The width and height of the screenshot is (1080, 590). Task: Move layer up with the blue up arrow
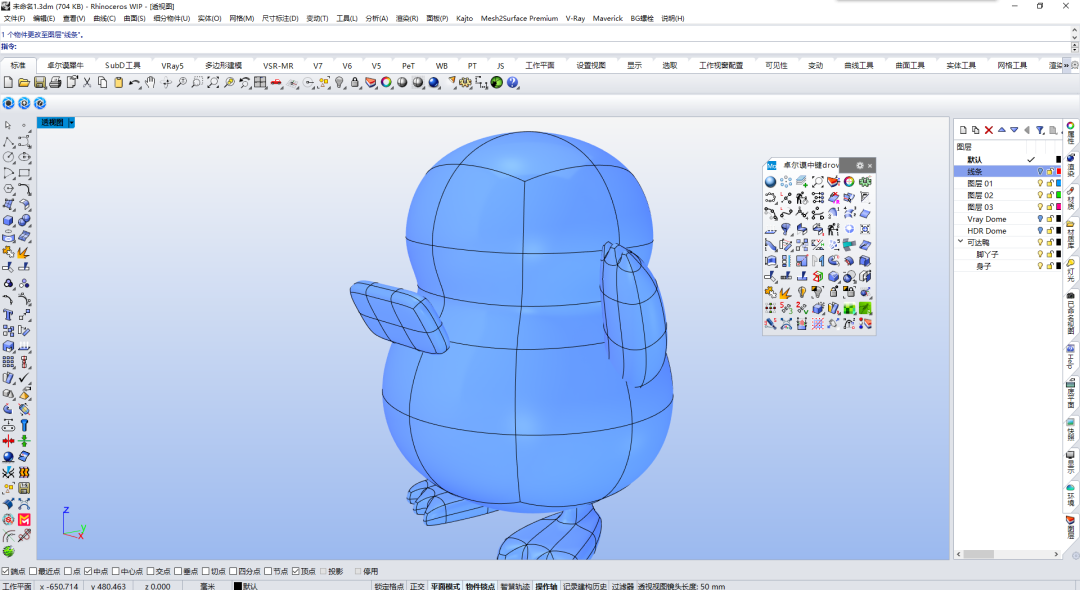(x=1001, y=130)
